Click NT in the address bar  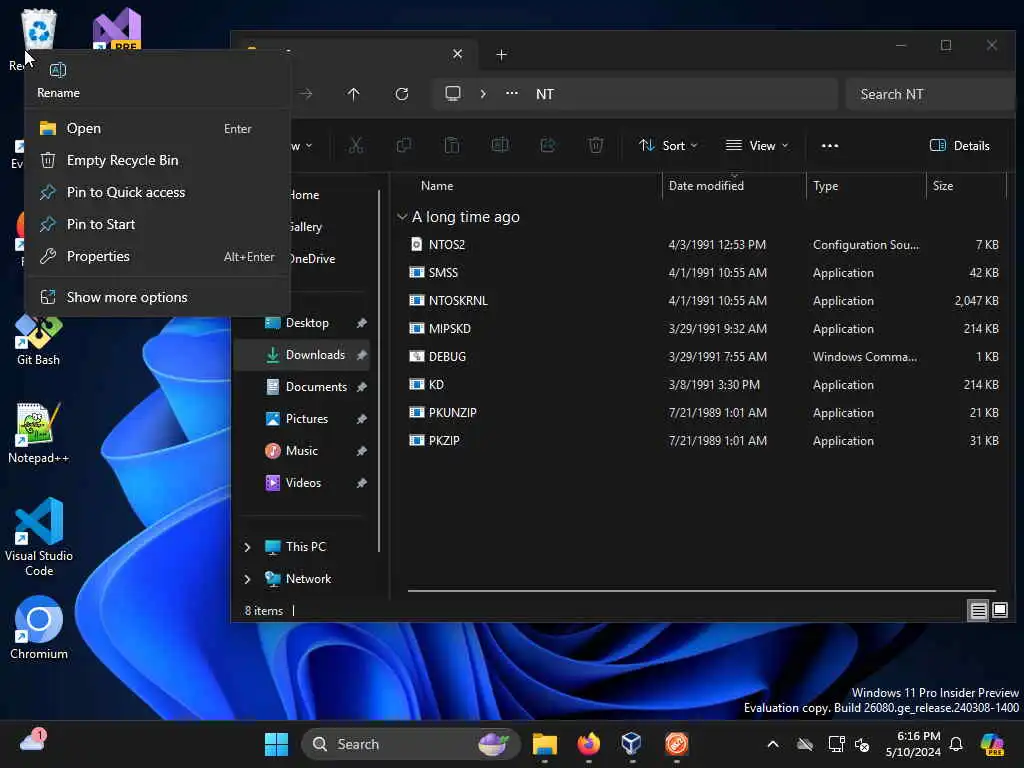click(545, 94)
